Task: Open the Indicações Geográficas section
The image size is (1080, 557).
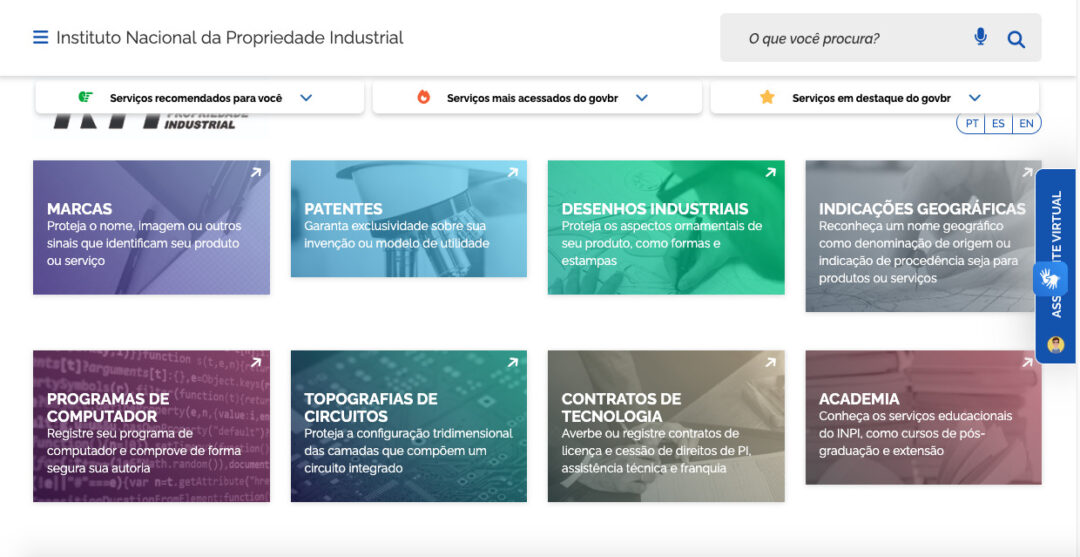Action: click(x=922, y=237)
